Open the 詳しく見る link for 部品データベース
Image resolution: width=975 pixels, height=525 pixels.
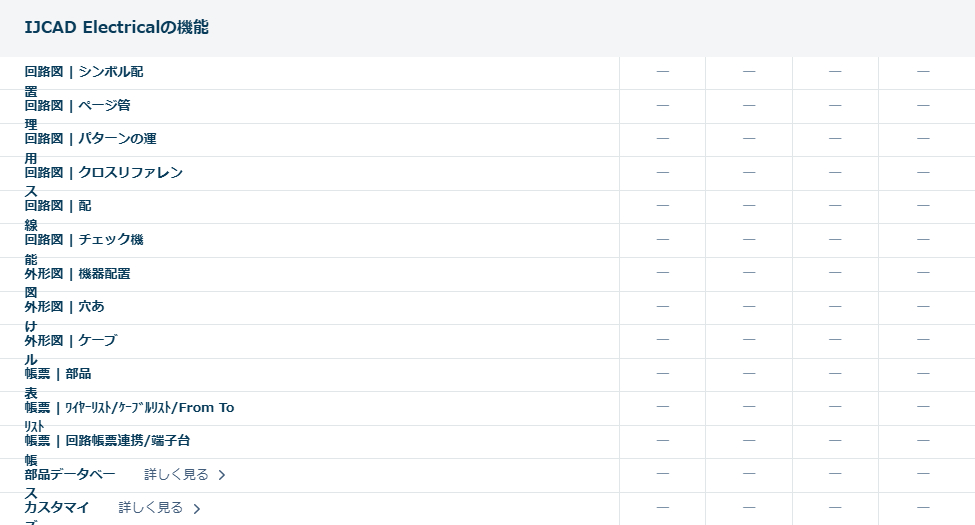(x=176, y=474)
